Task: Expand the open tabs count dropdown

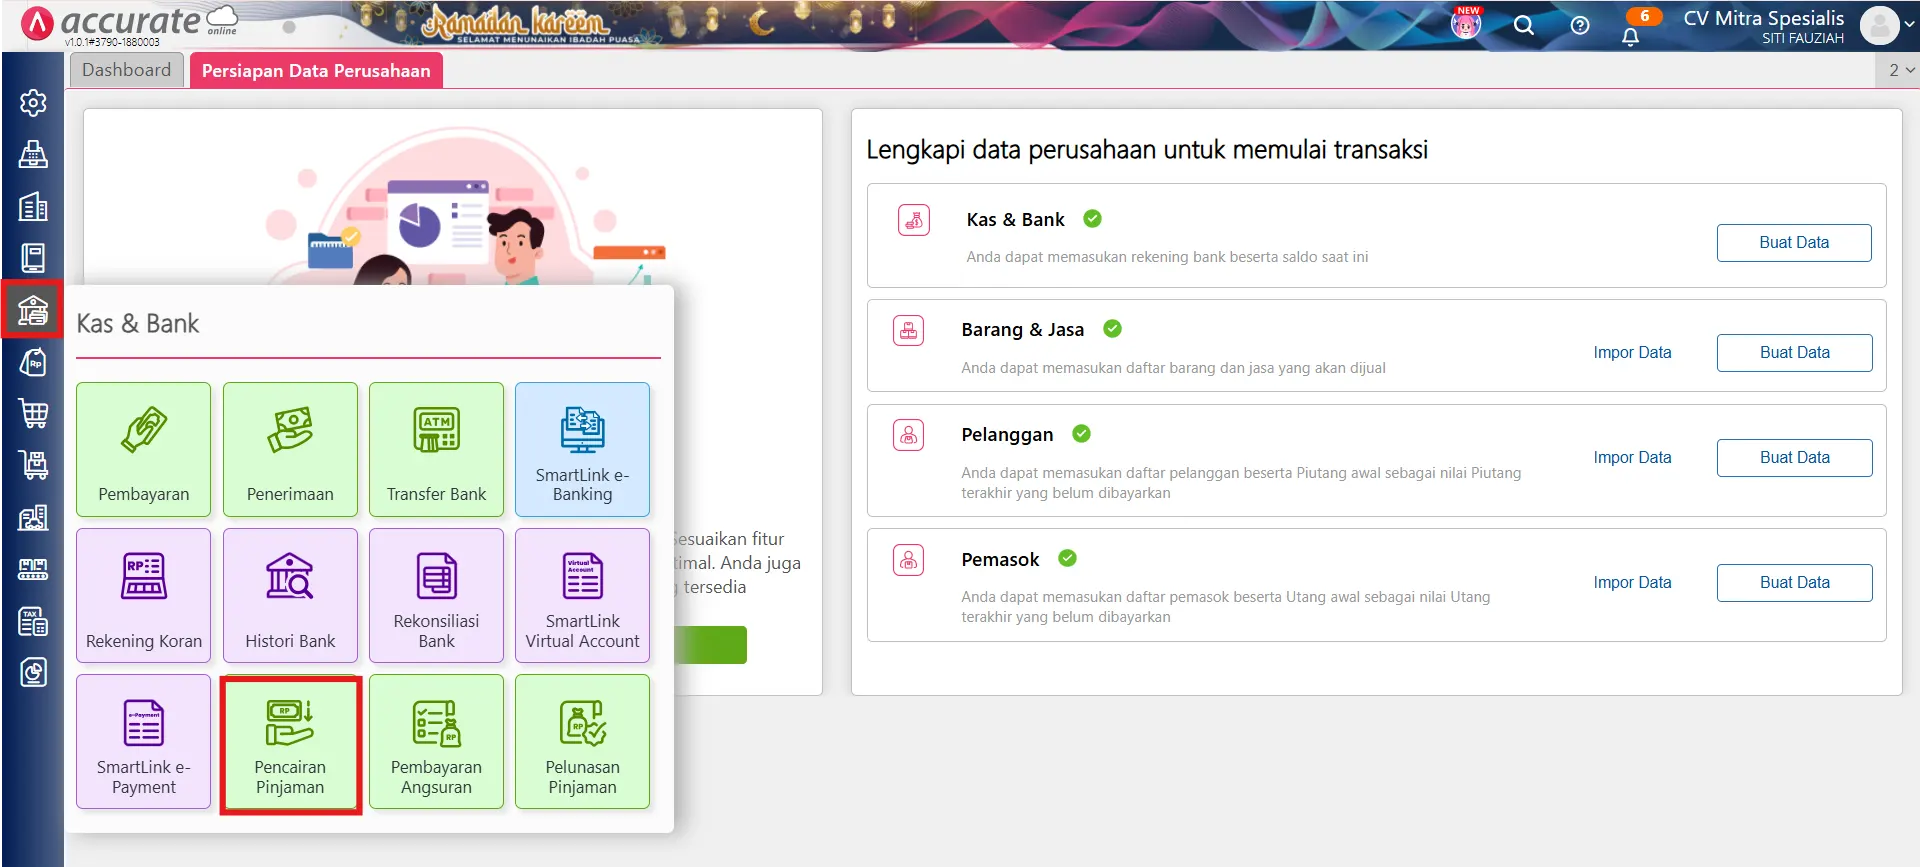Action: (x=1901, y=70)
